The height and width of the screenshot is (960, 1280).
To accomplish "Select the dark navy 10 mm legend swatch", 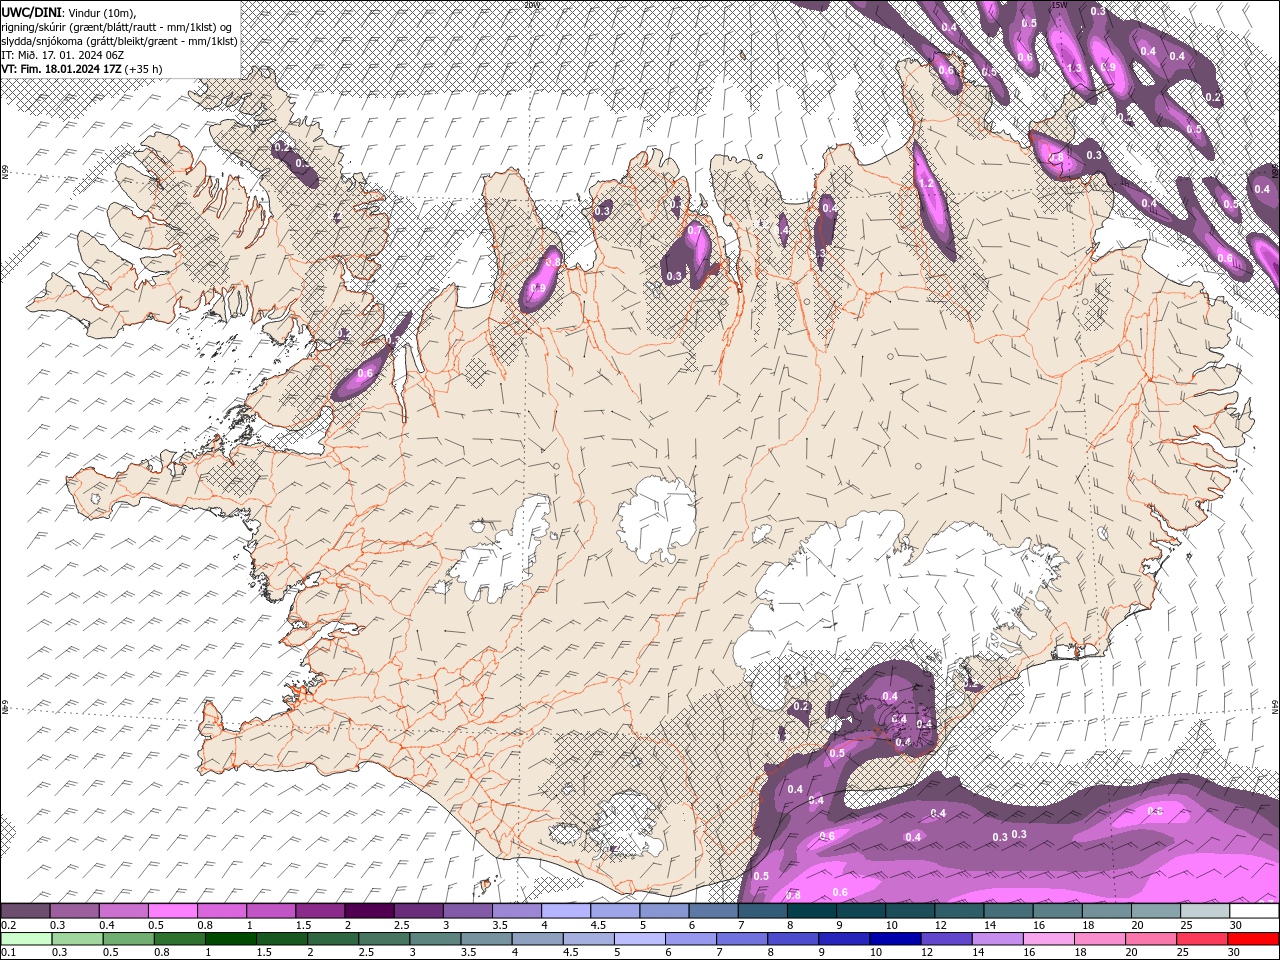I will click(x=893, y=938).
